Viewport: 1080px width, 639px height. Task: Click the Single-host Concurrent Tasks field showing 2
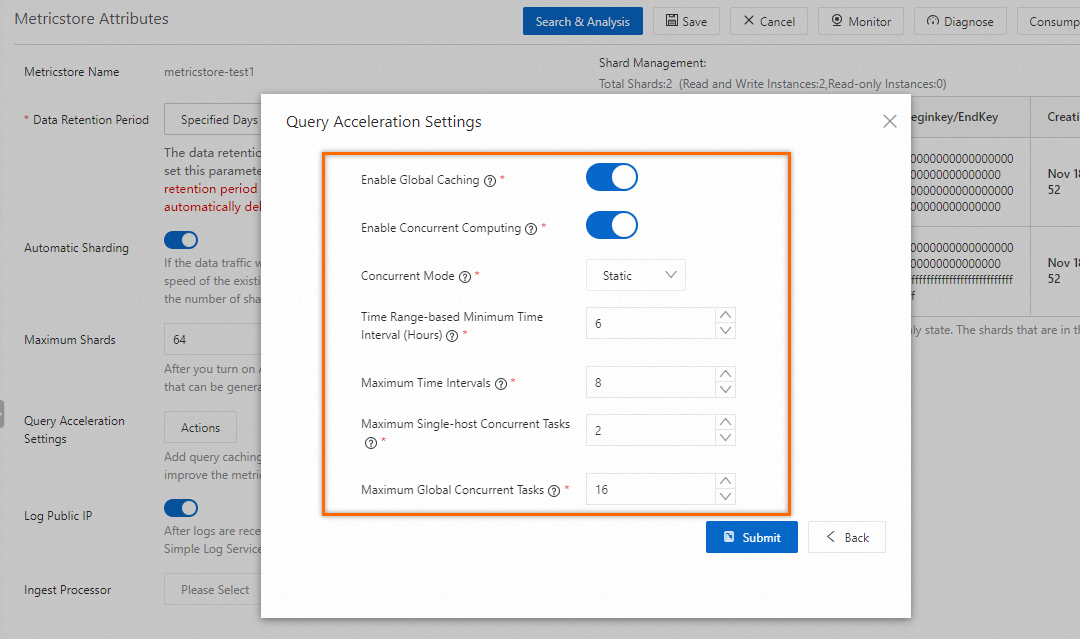coord(651,430)
